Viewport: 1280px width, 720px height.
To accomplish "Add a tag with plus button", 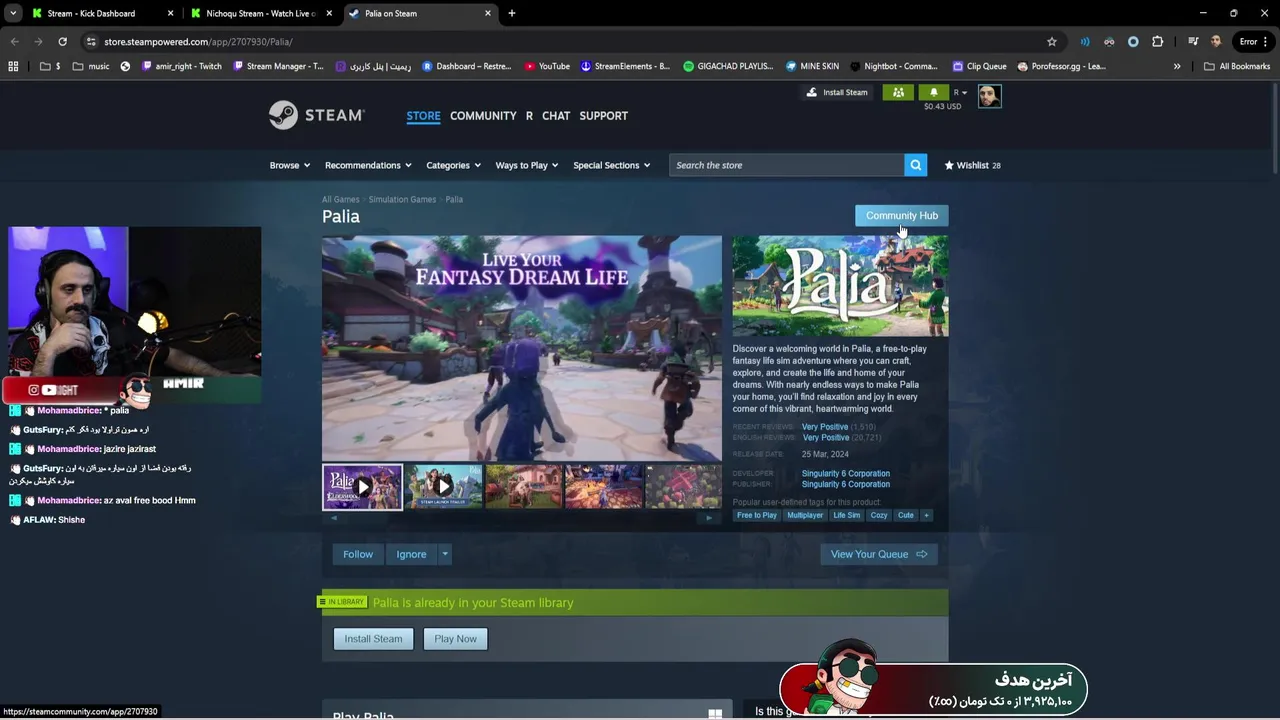I will click(926, 515).
